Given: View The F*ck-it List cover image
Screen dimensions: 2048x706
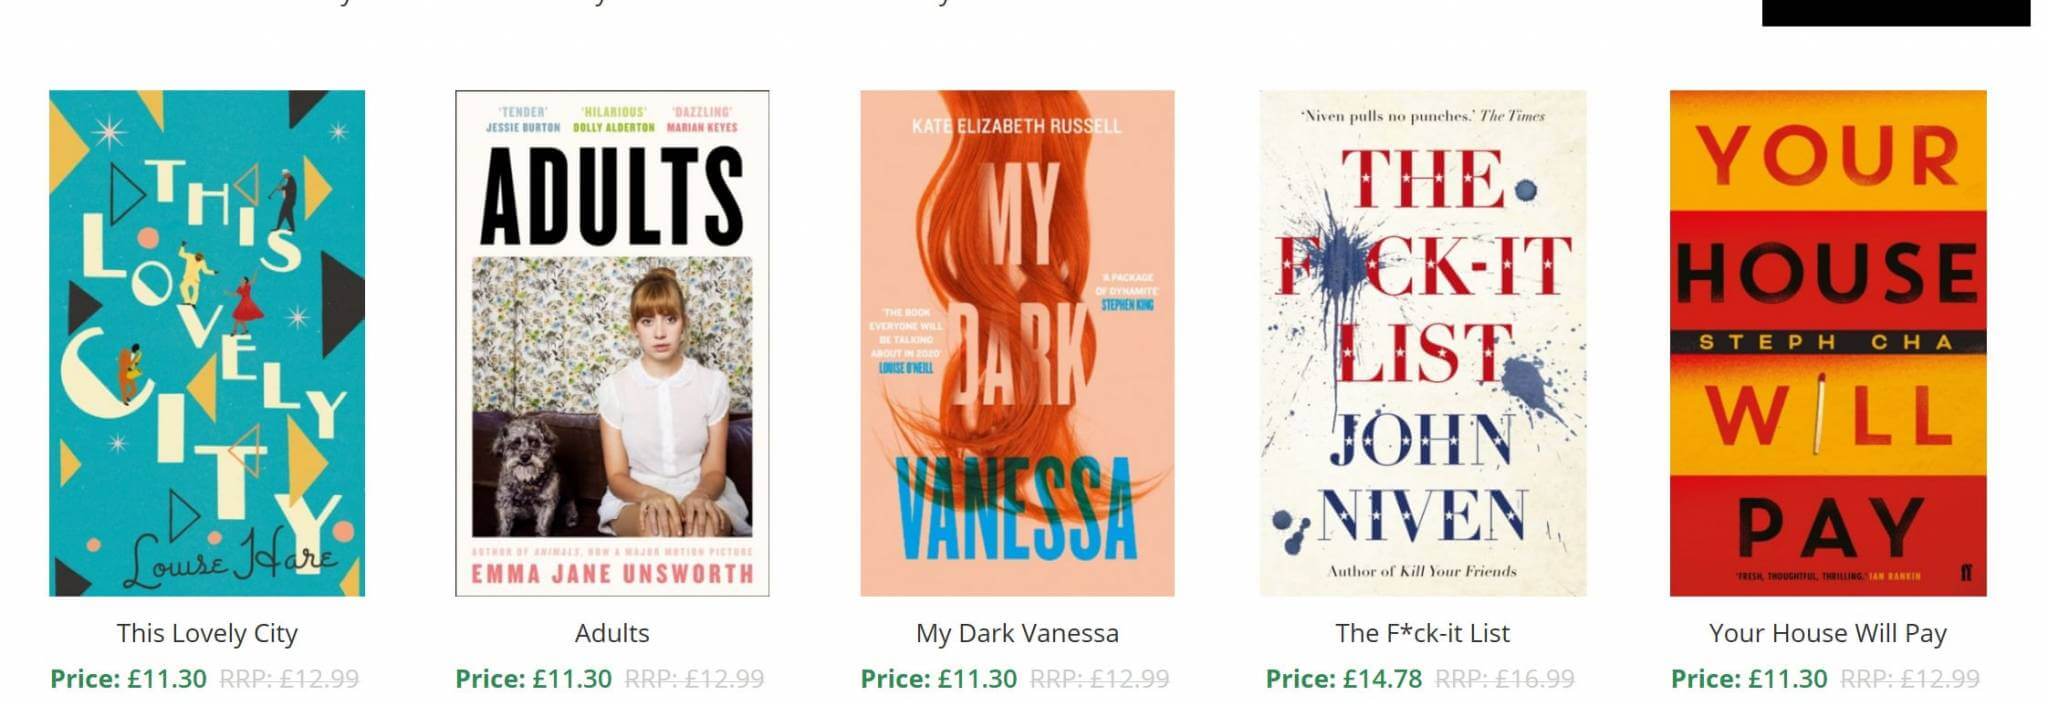Looking at the screenshot, I should pyautogui.click(x=1422, y=343).
